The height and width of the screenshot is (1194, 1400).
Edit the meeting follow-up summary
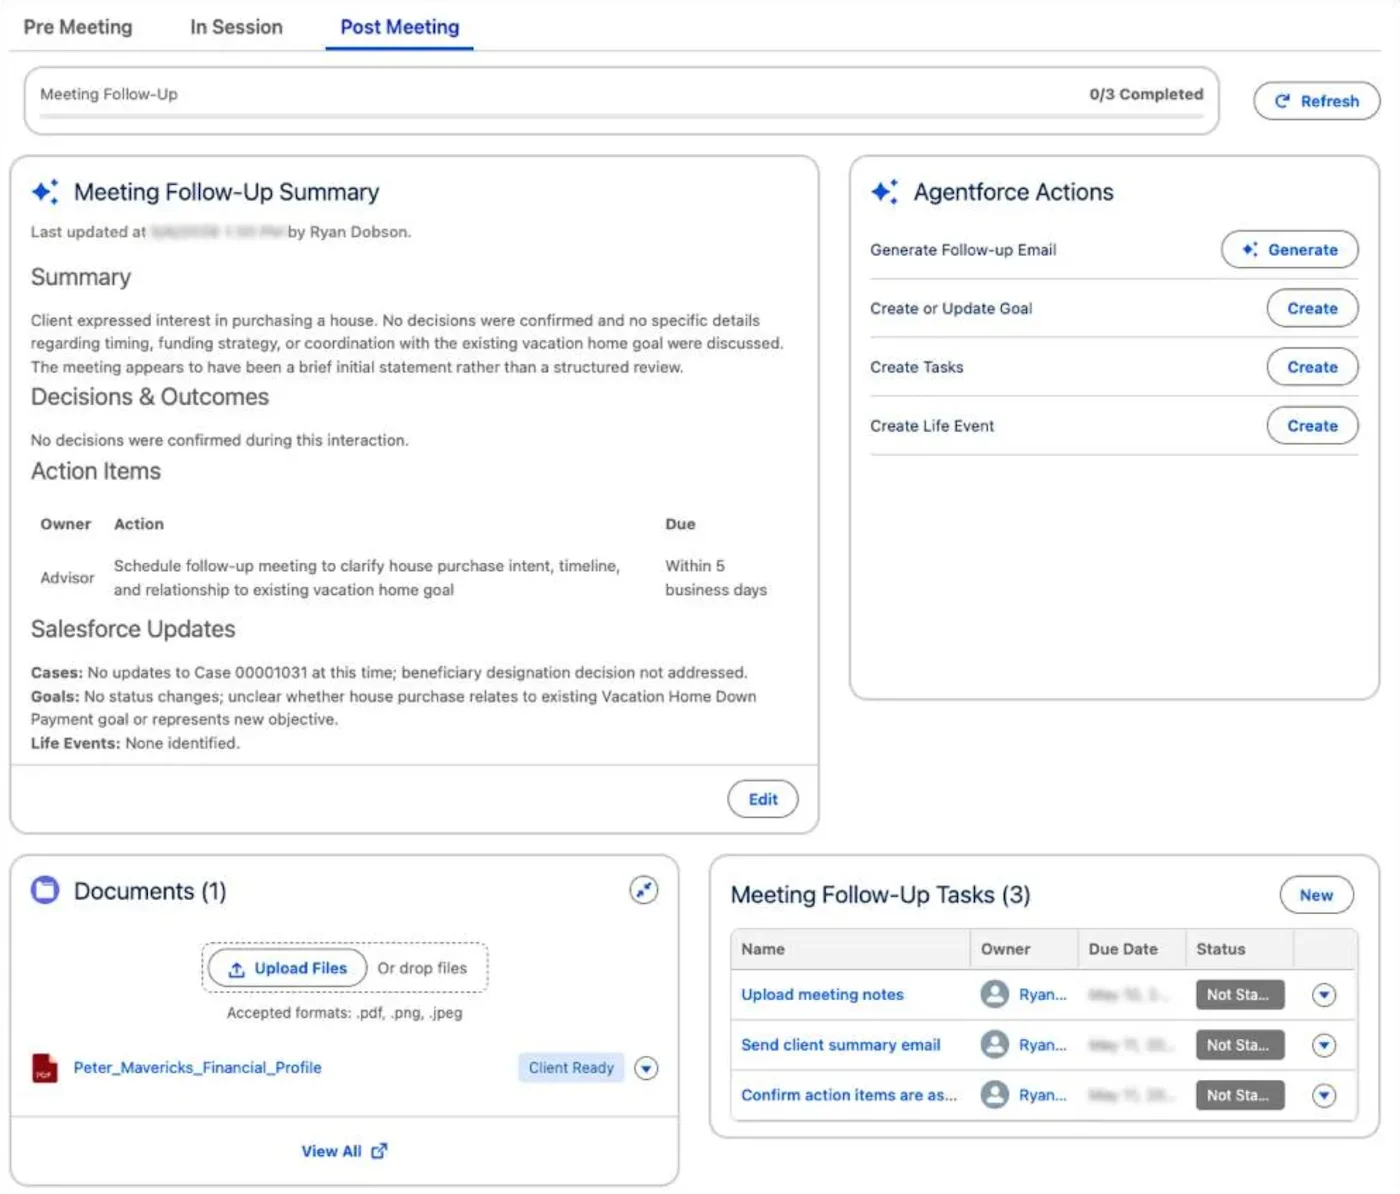763,799
